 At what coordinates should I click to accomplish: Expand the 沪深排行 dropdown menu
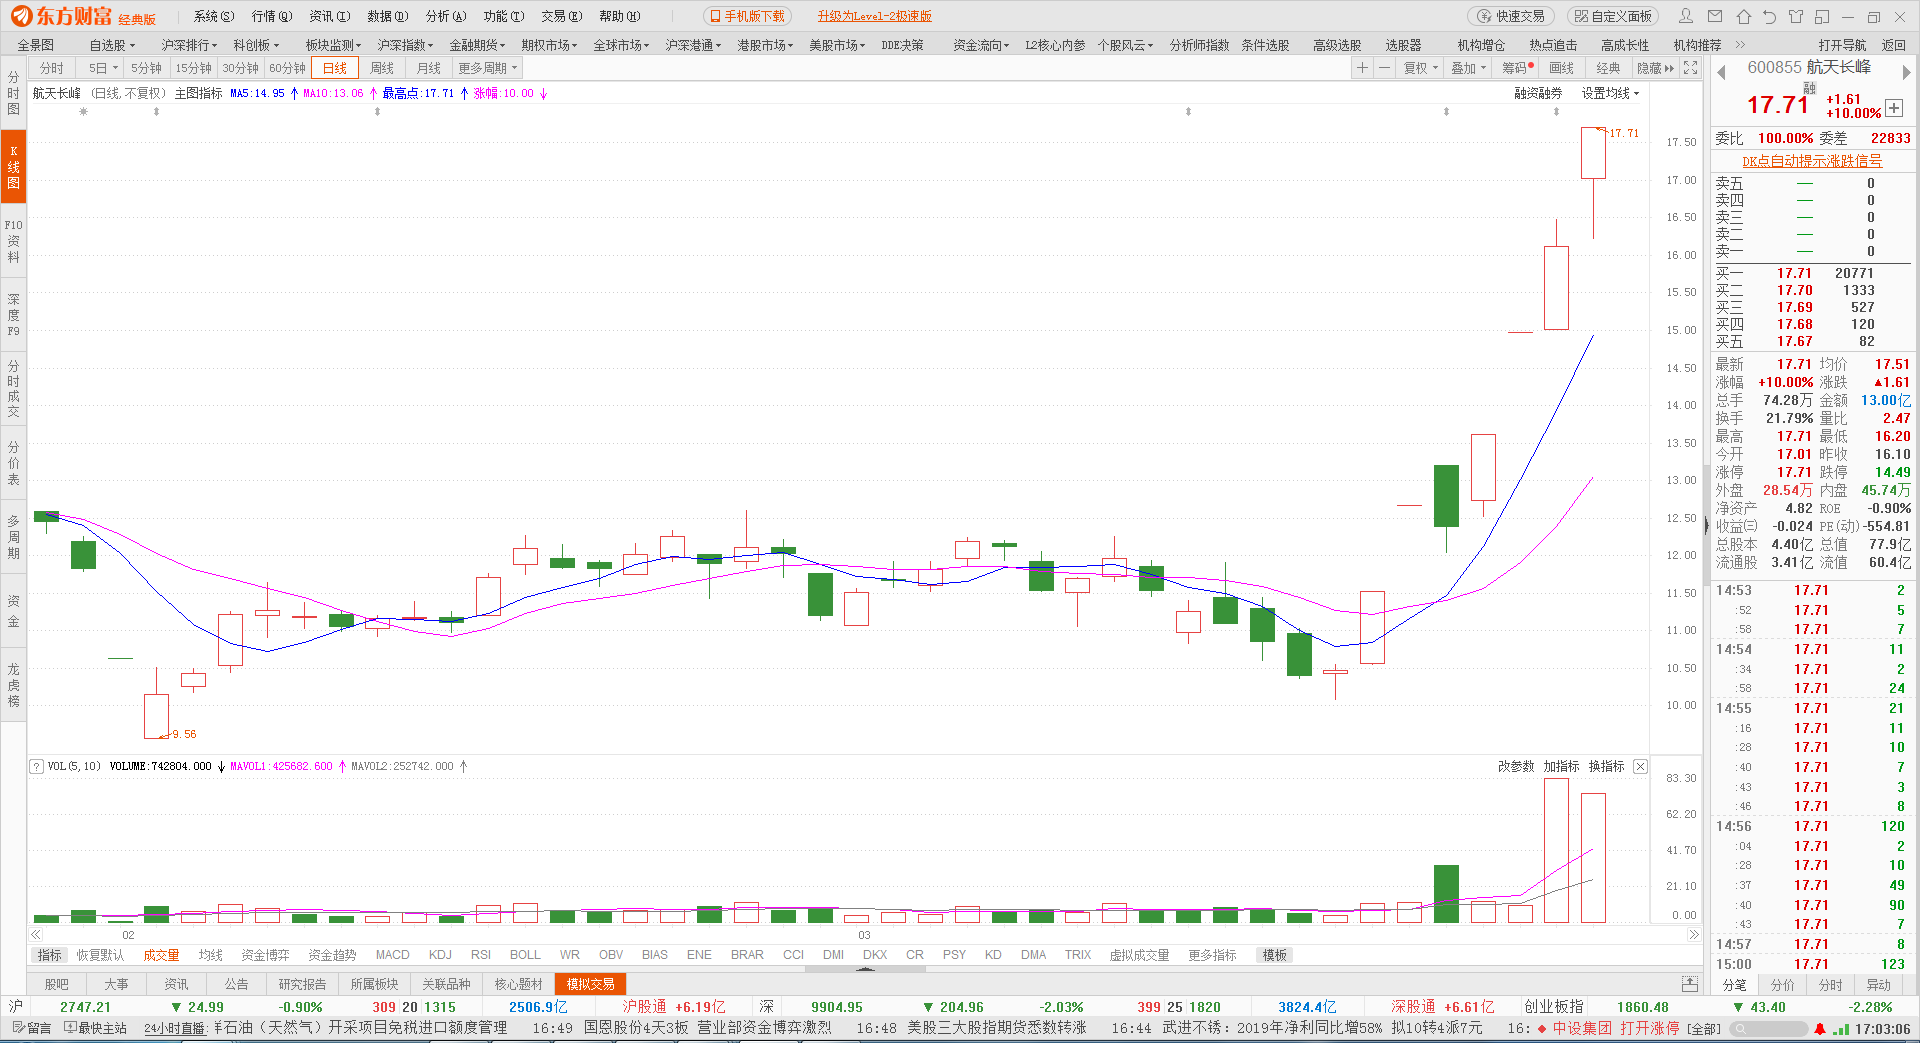[x=190, y=45]
